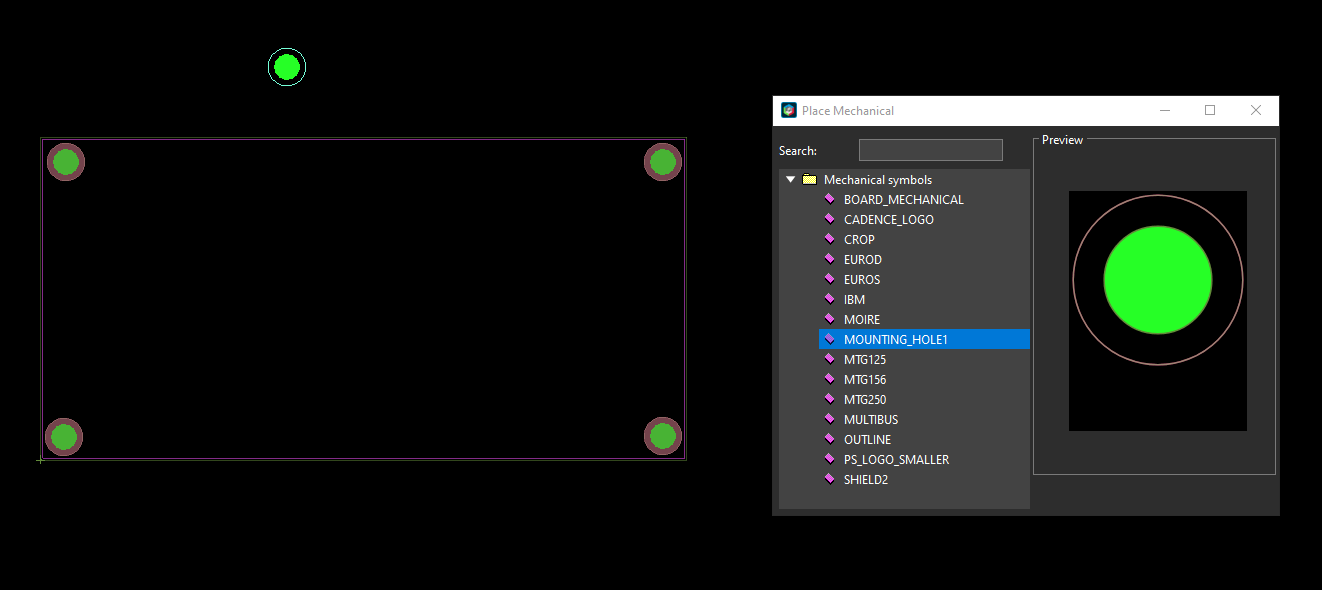Select the MULTIBUS symbol
This screenshot has height=590, width=1322.
click(x=871, y=419)
